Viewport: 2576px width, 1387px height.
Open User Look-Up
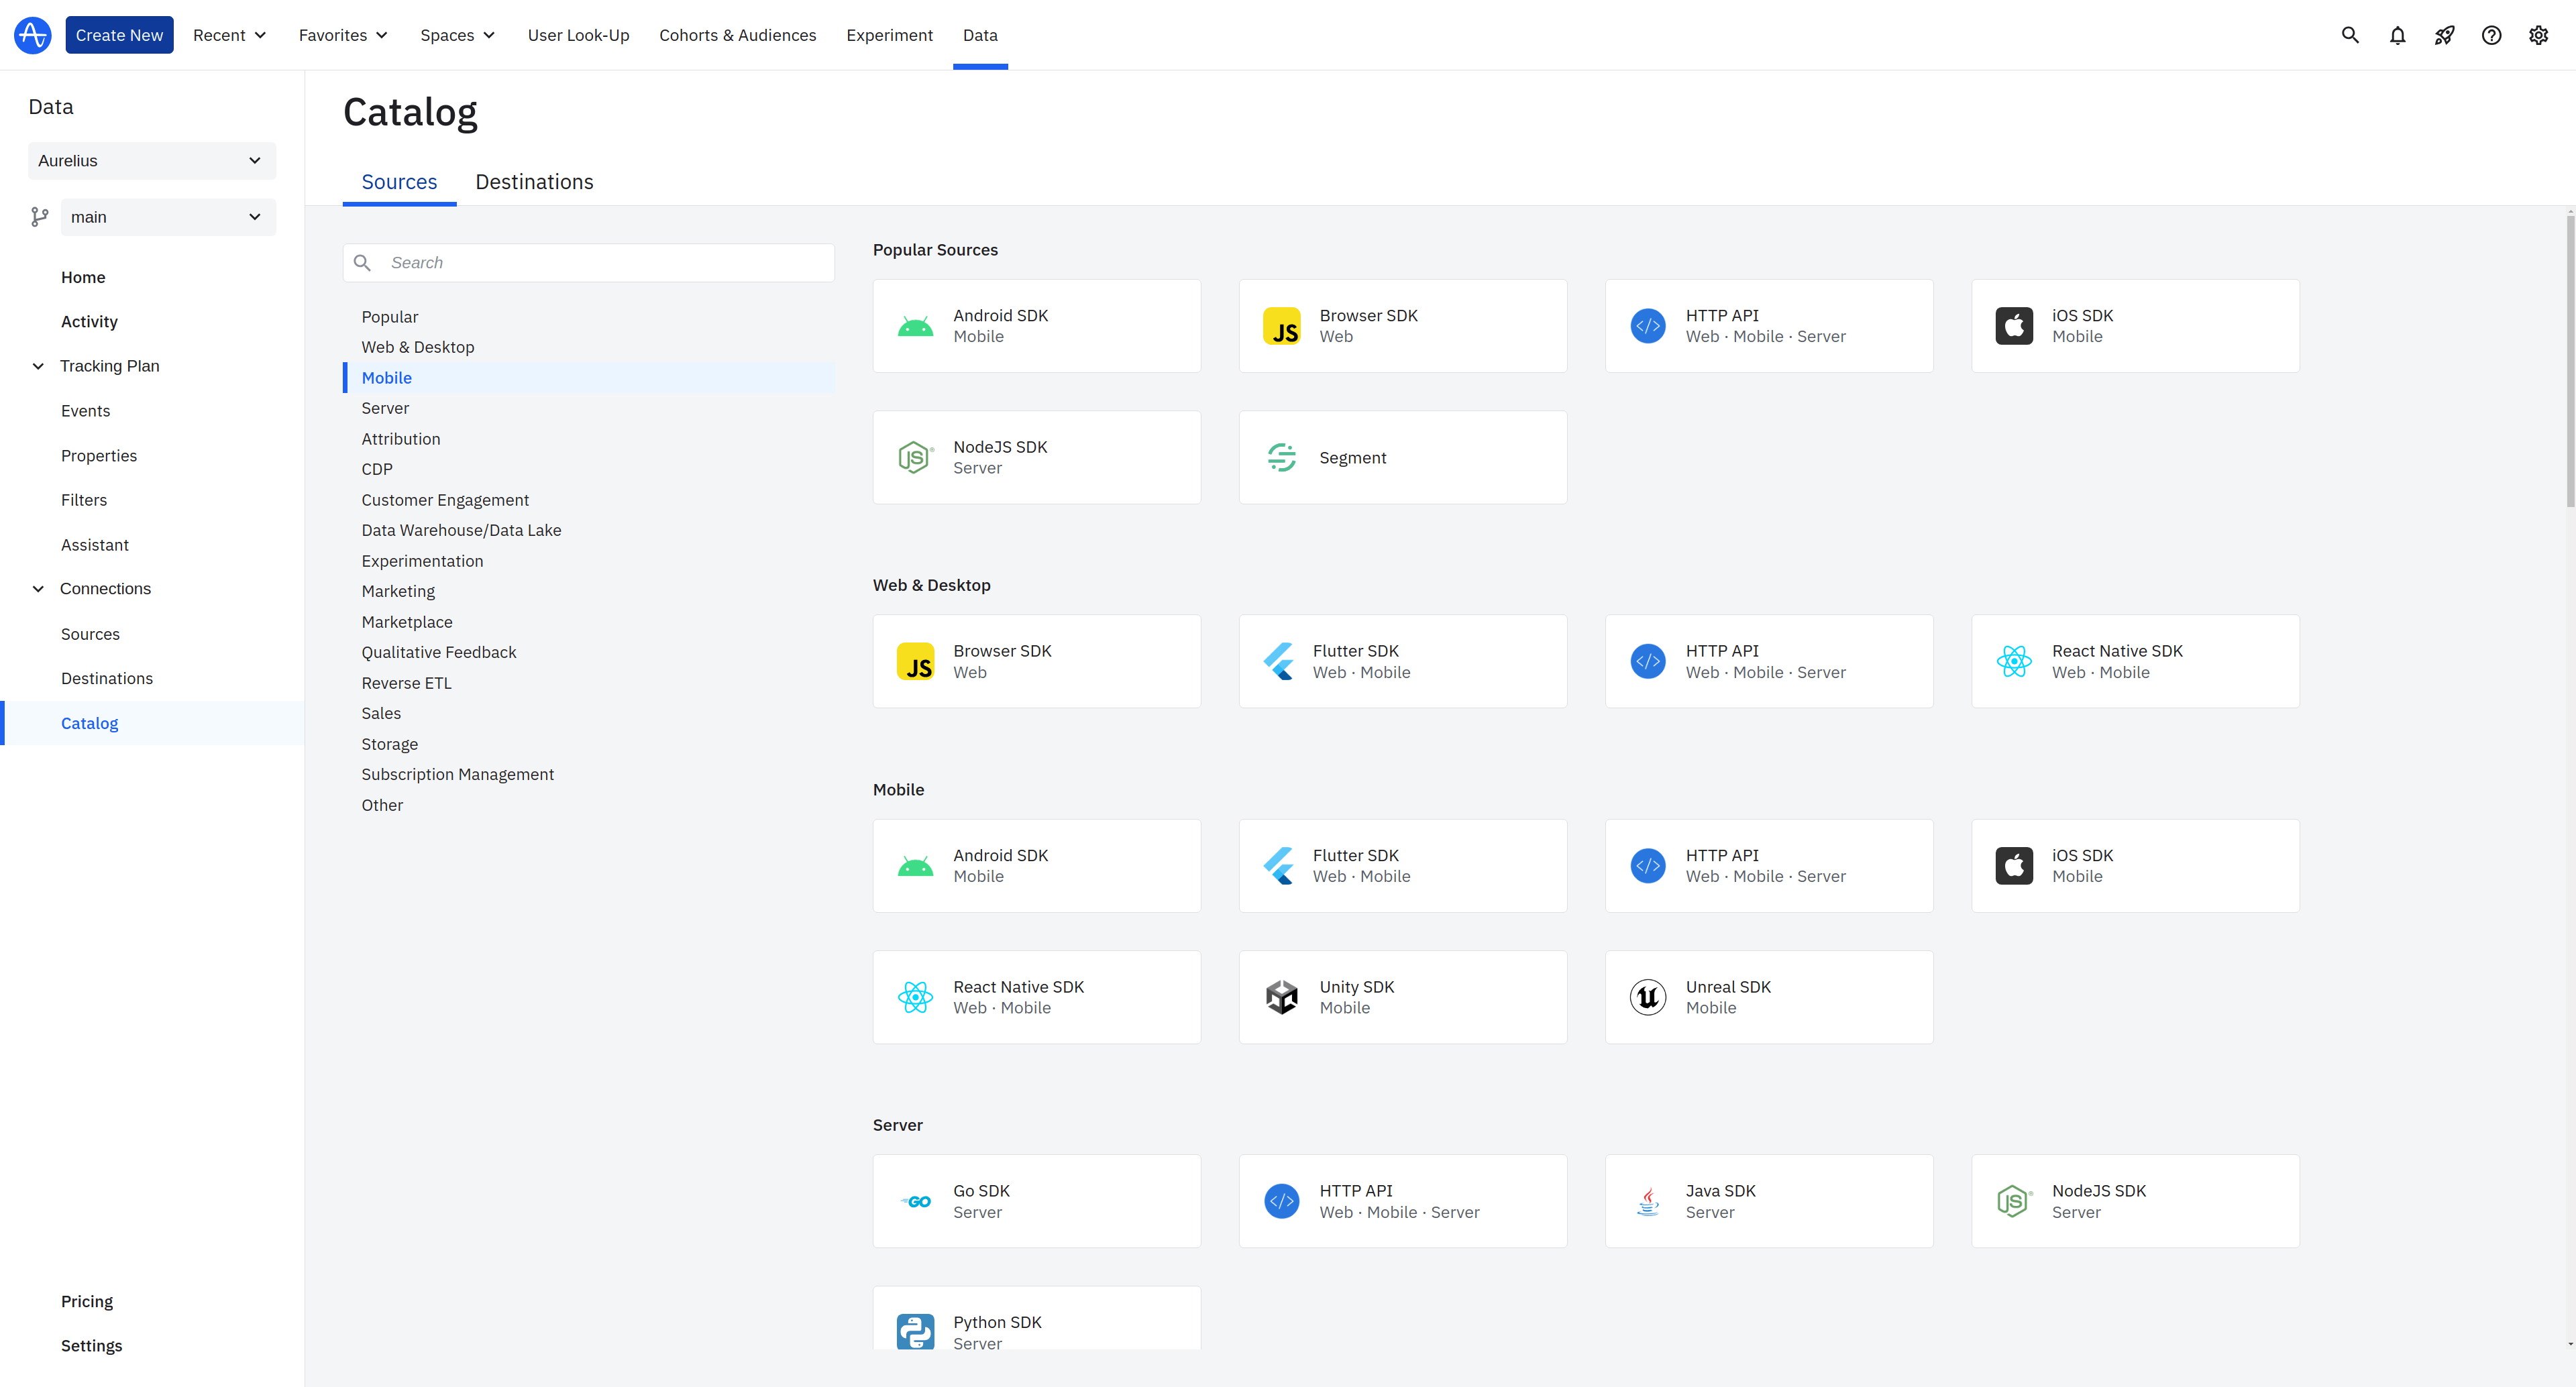pyautogui.click(x=578, y=35)
